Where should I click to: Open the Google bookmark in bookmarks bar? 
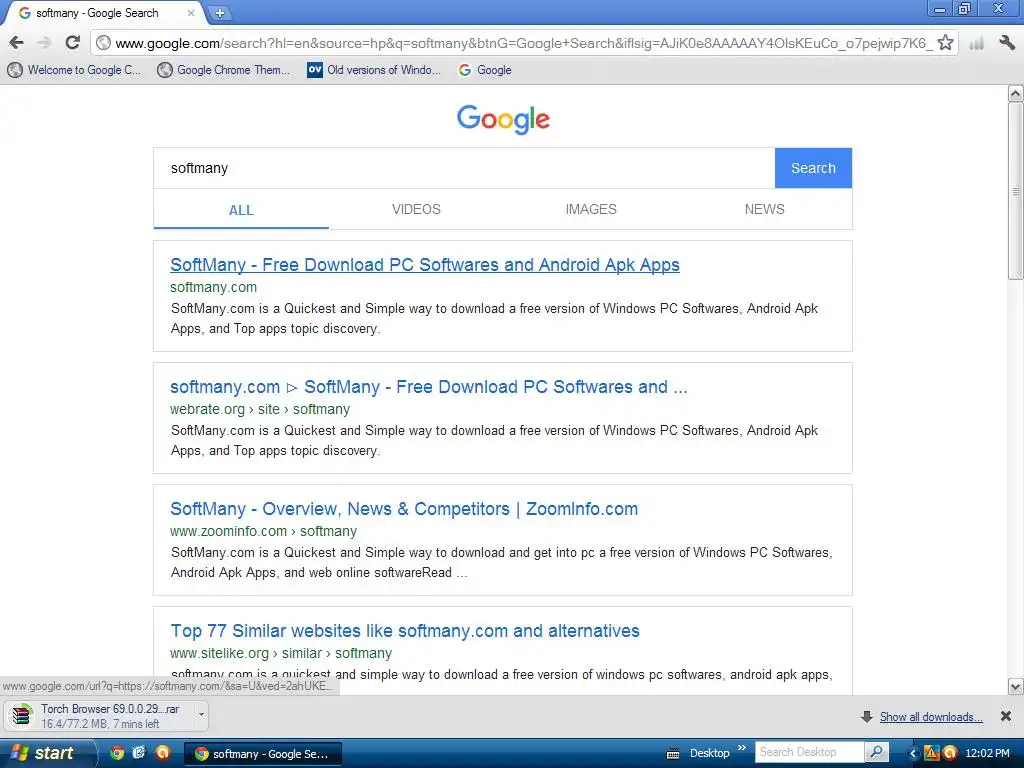coord(485,70)
